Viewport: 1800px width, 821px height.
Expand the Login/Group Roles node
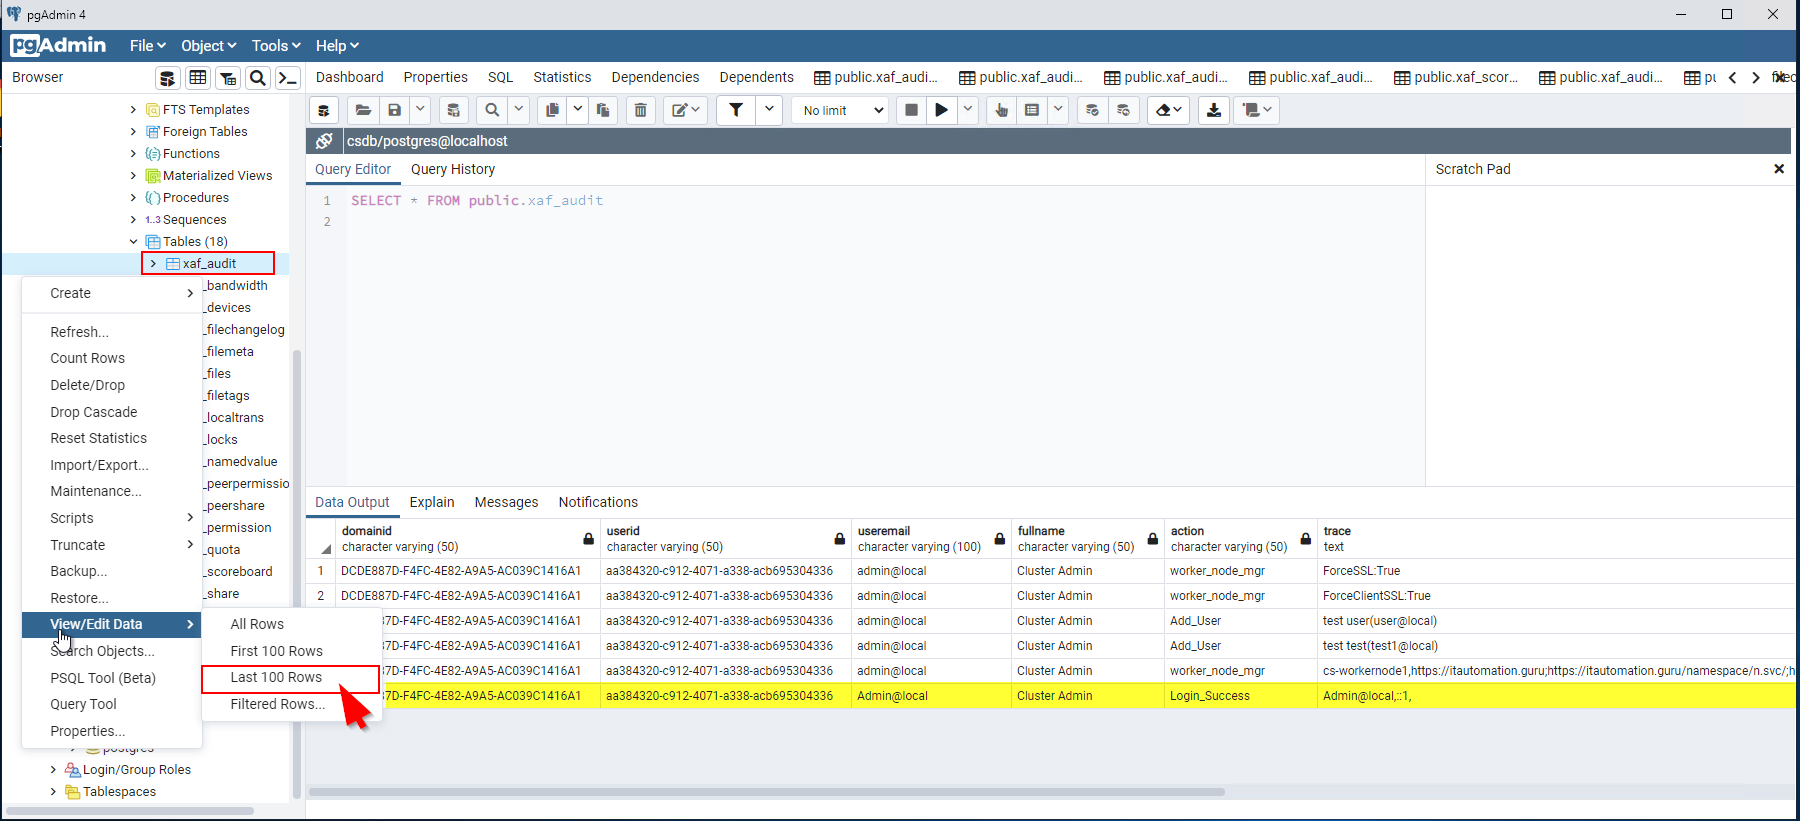pos(54,770)
